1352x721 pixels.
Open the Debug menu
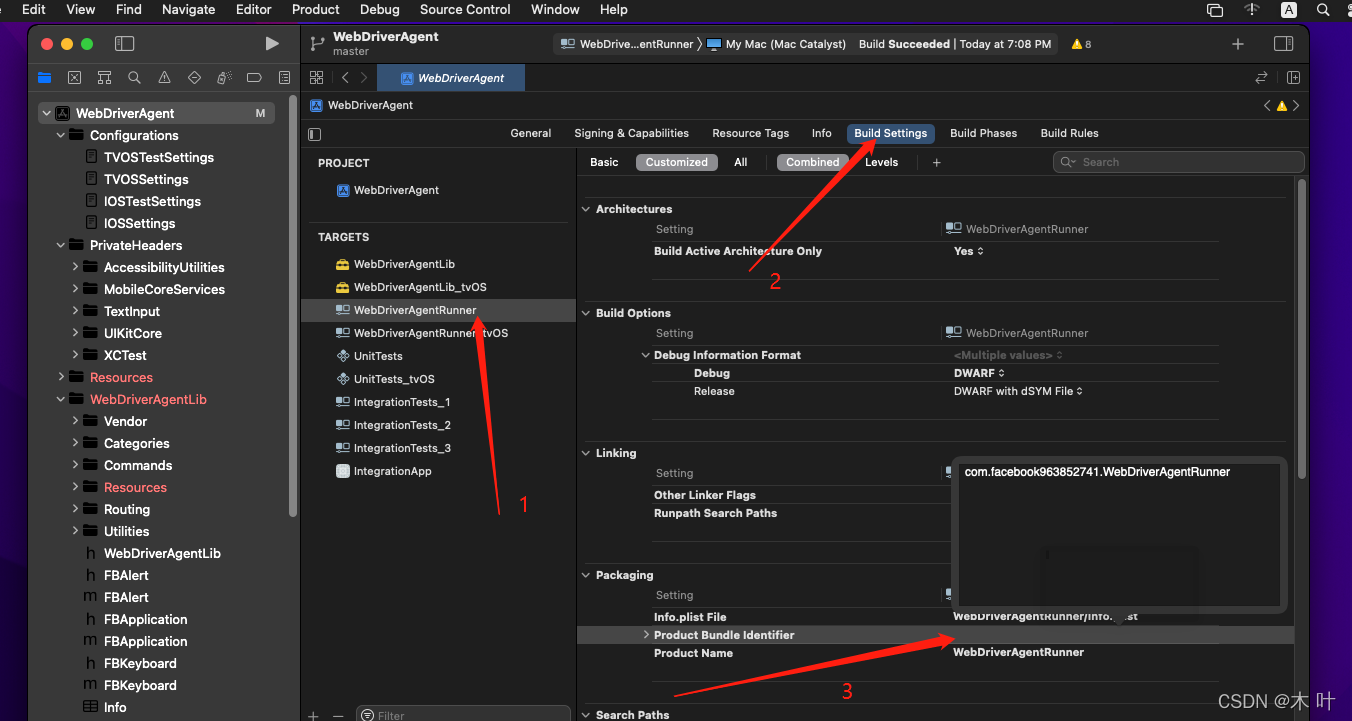(x=379, y=10)
